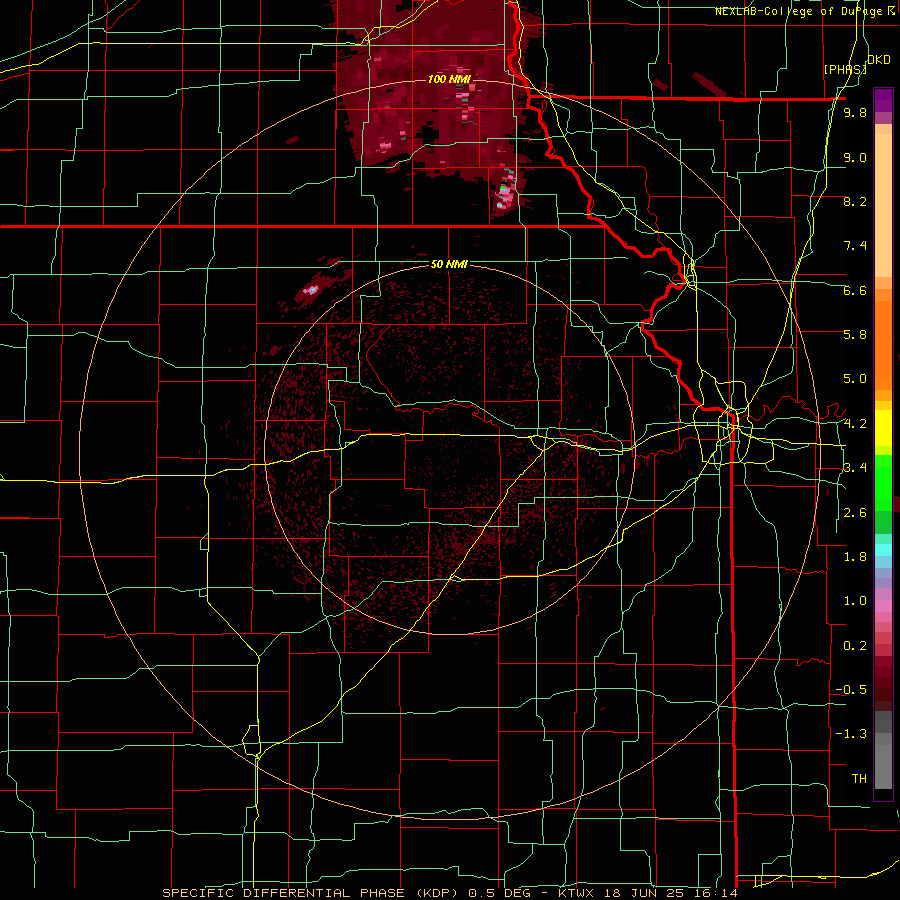The height and width of the screenshot is (900, 900).
Task: Click the 2.6 scale value
Action: tap(855, 513)
